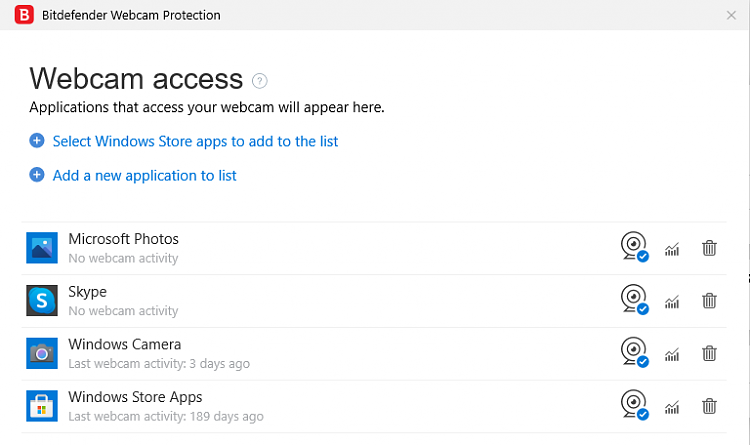Click the Windows Camera app icon

click(42, 353)
